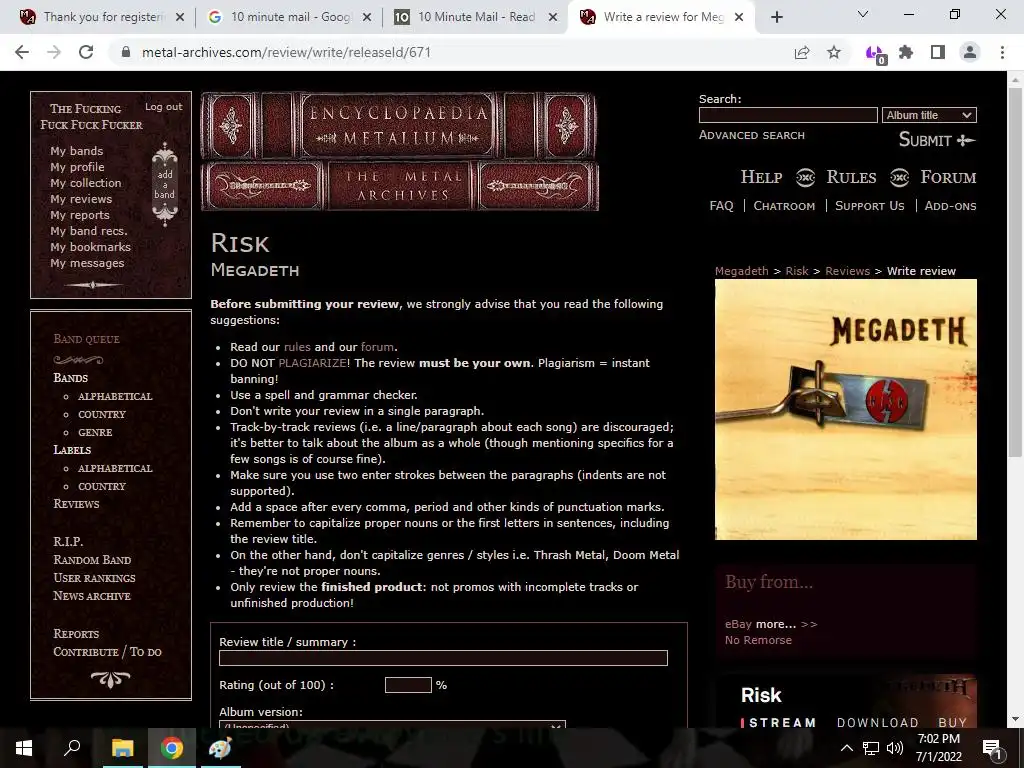This screenshot has width=1024, height=768.
Task: Open User Rankings
Action: 94,578
